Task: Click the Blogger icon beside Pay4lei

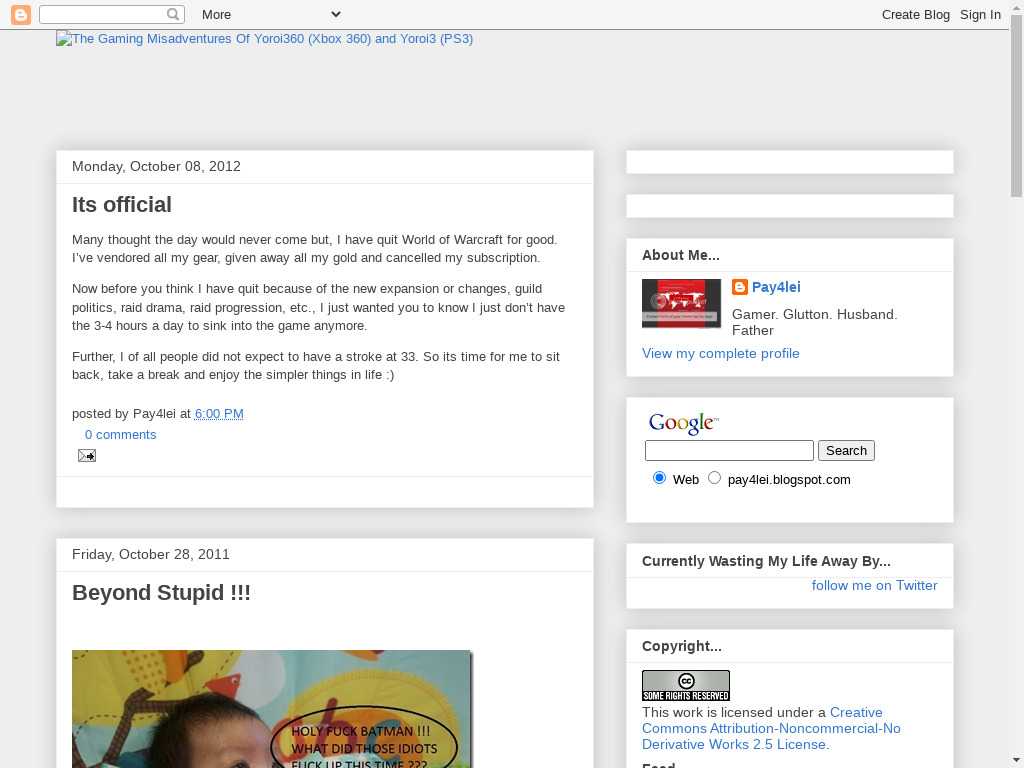Action: point(740,288)
